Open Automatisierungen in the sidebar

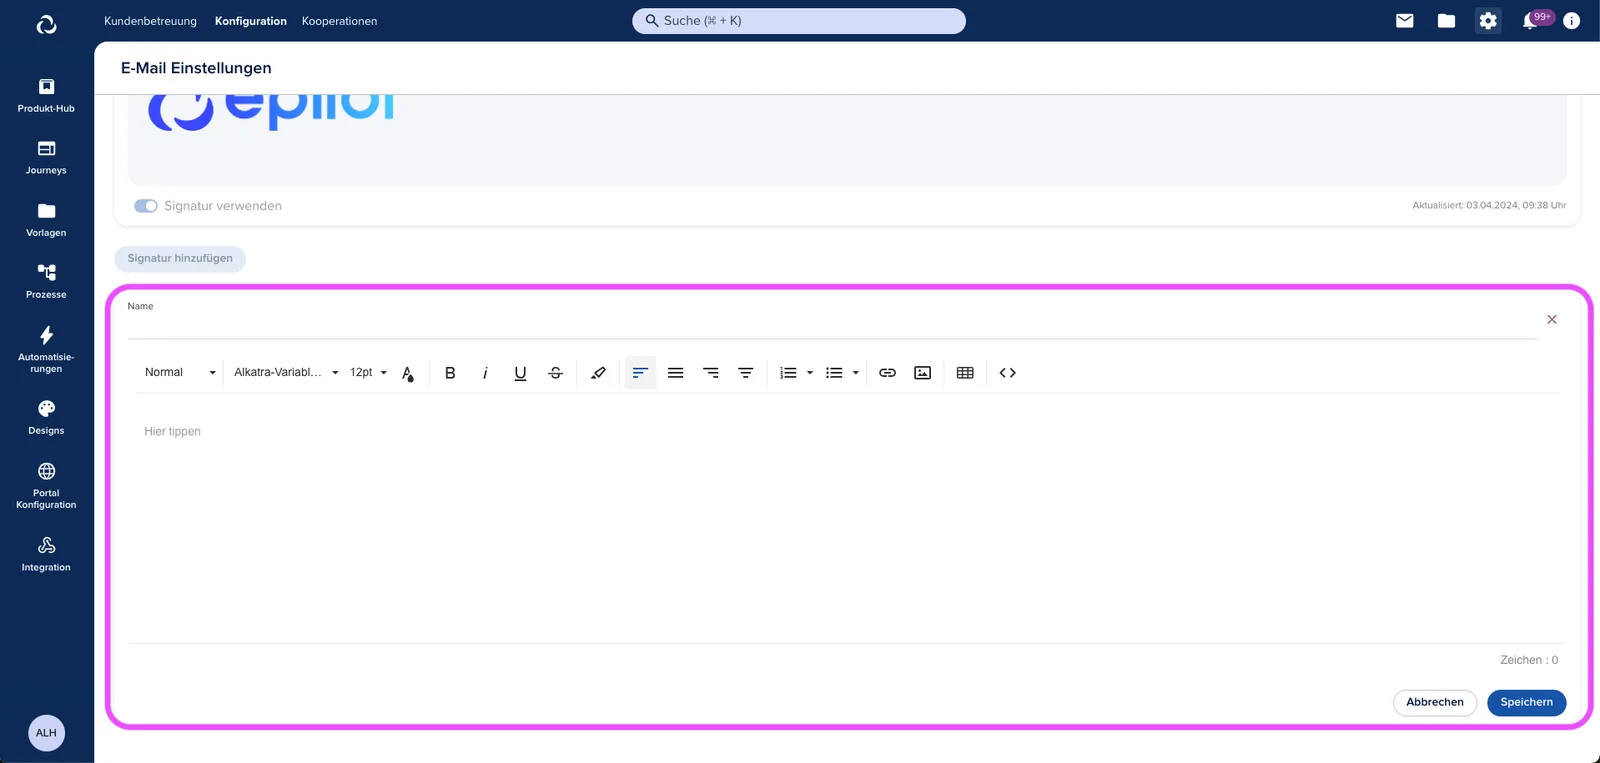click(46, 349)
